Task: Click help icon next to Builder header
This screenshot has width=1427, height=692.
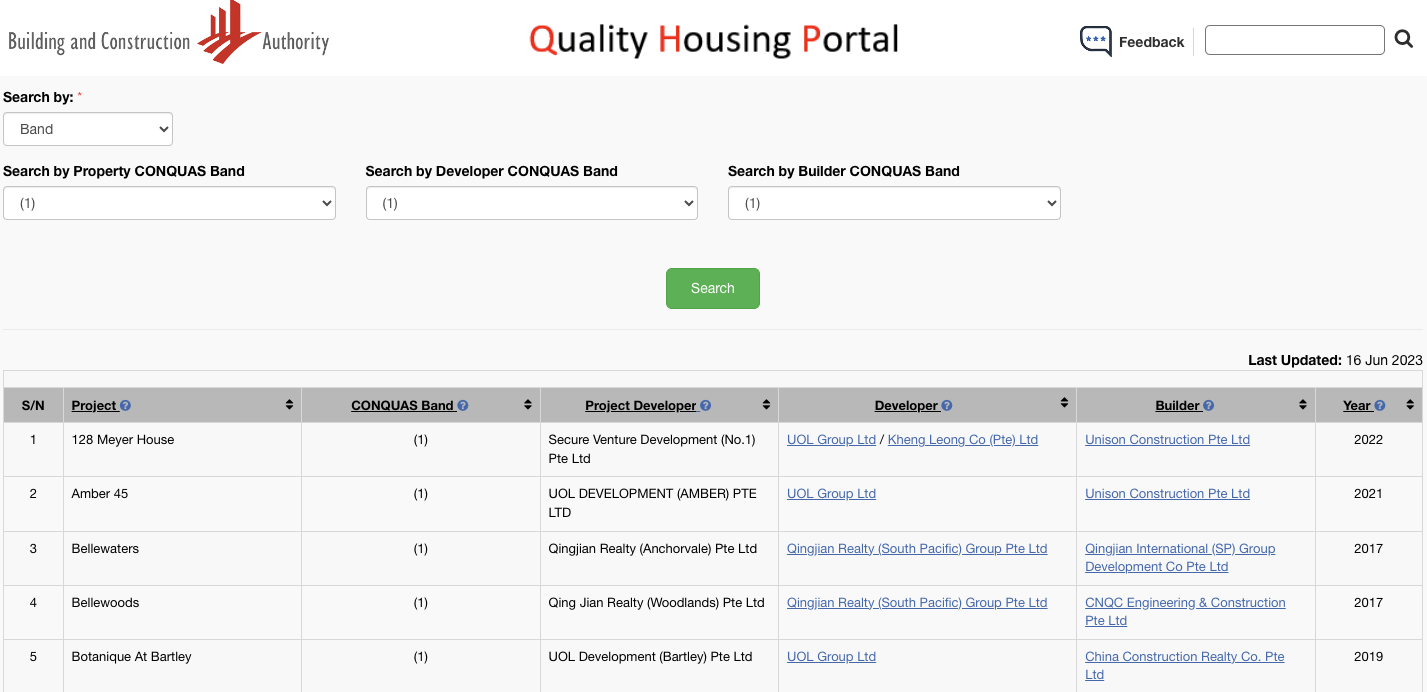Action: (x=1208, y=406)
